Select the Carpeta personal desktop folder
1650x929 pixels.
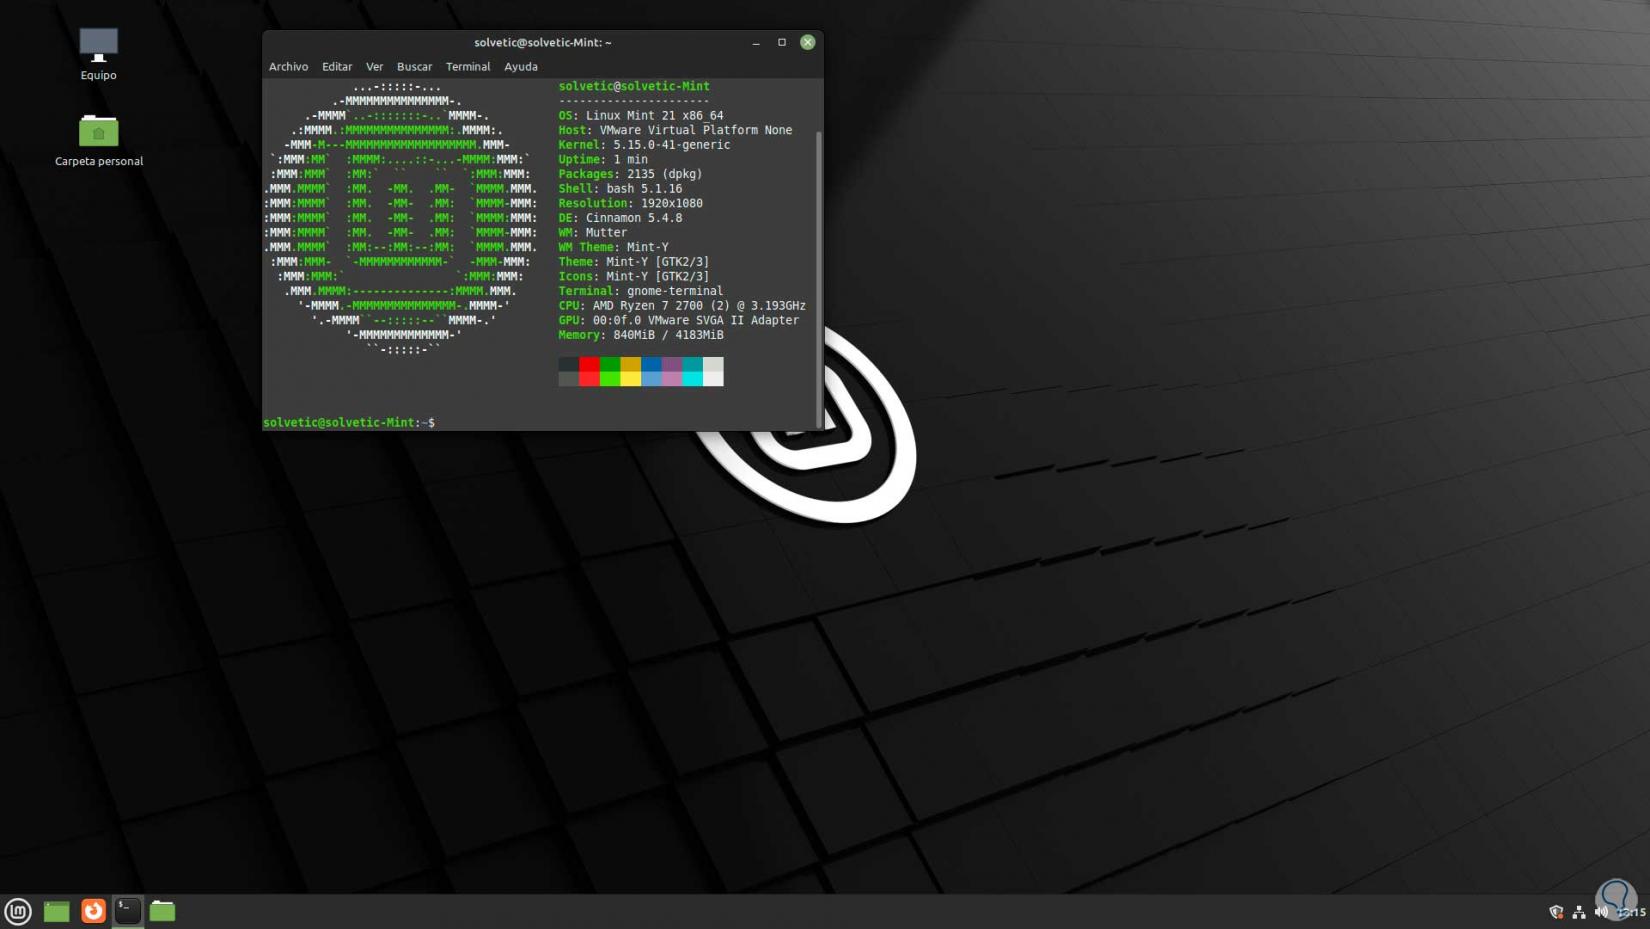tap(98, 140)
